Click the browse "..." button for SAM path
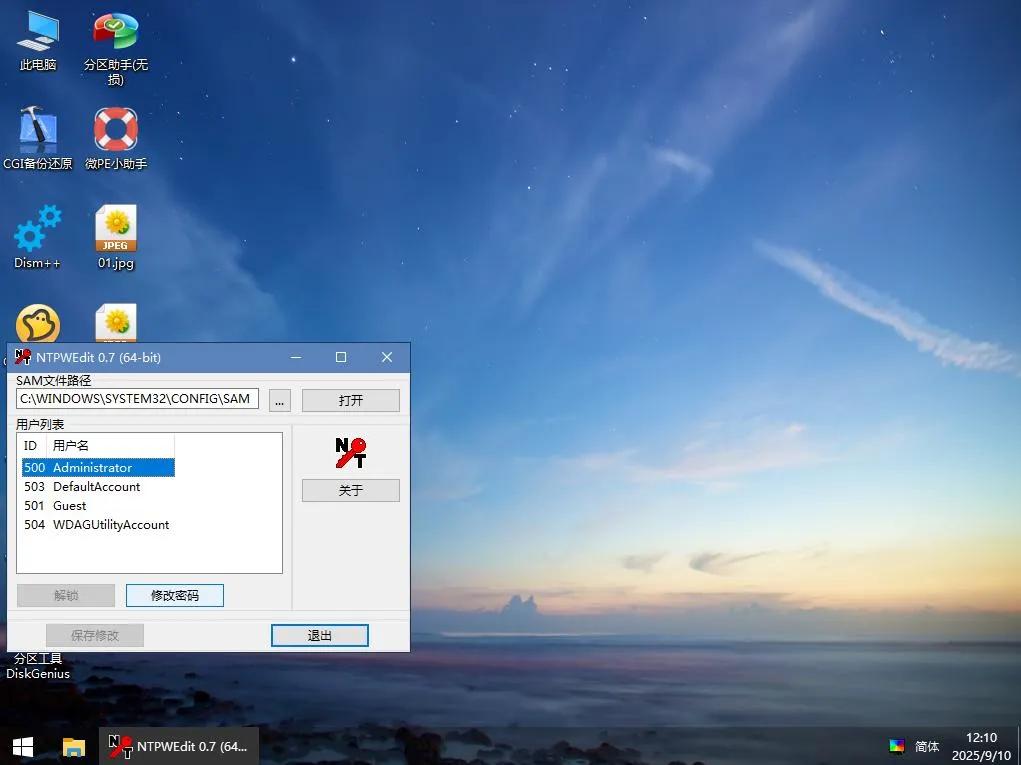 tap(280, 400)
